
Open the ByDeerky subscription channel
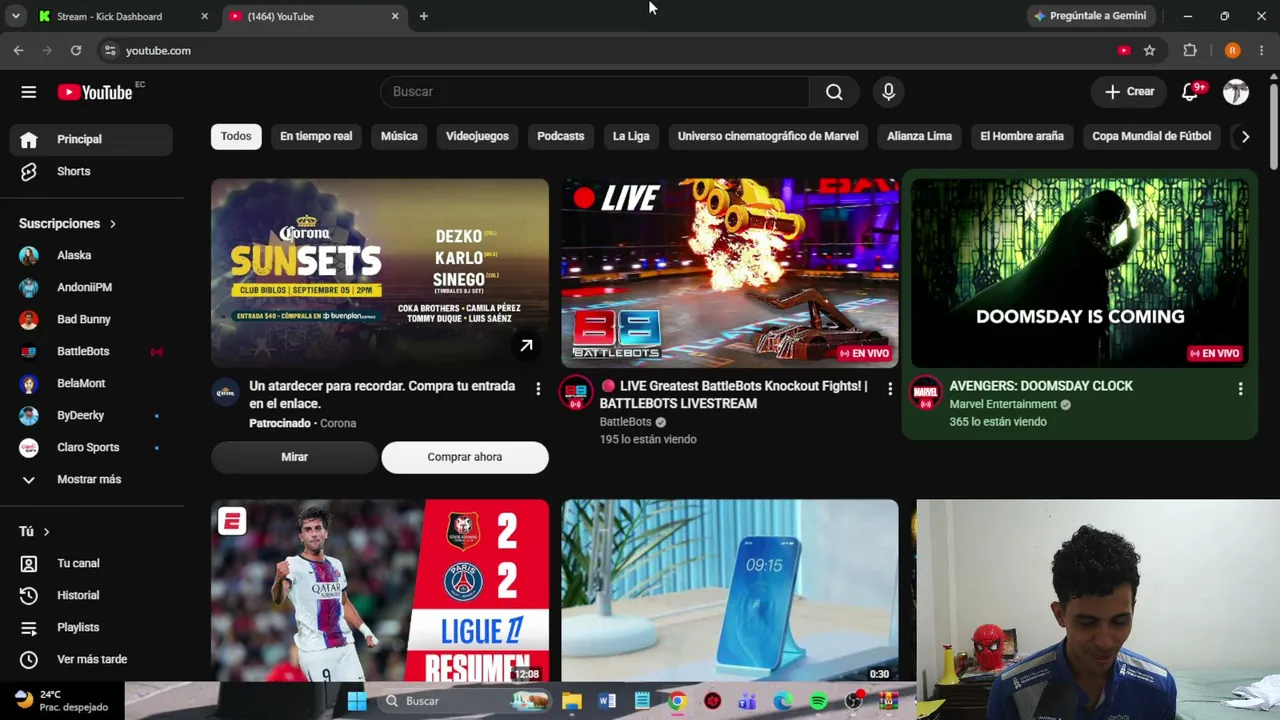point(91,415)
